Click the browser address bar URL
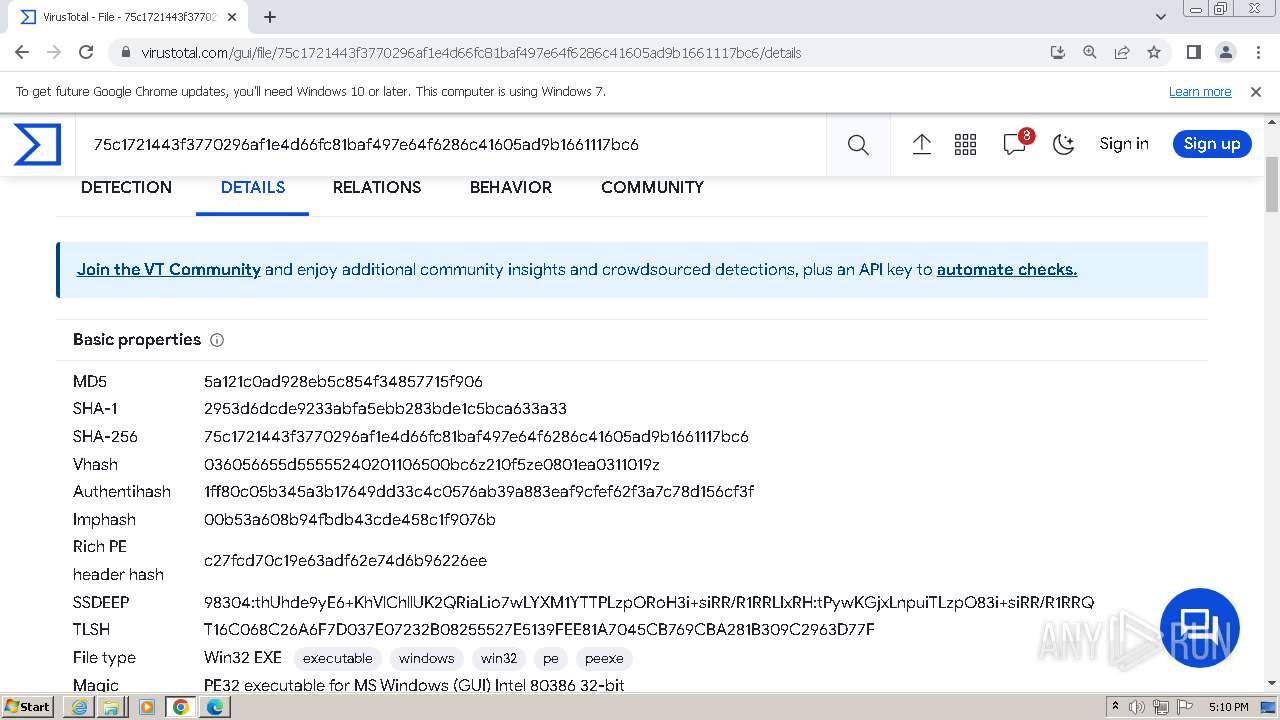Image resolution: width=1280 pixels, height=720 pixels. 471,53
